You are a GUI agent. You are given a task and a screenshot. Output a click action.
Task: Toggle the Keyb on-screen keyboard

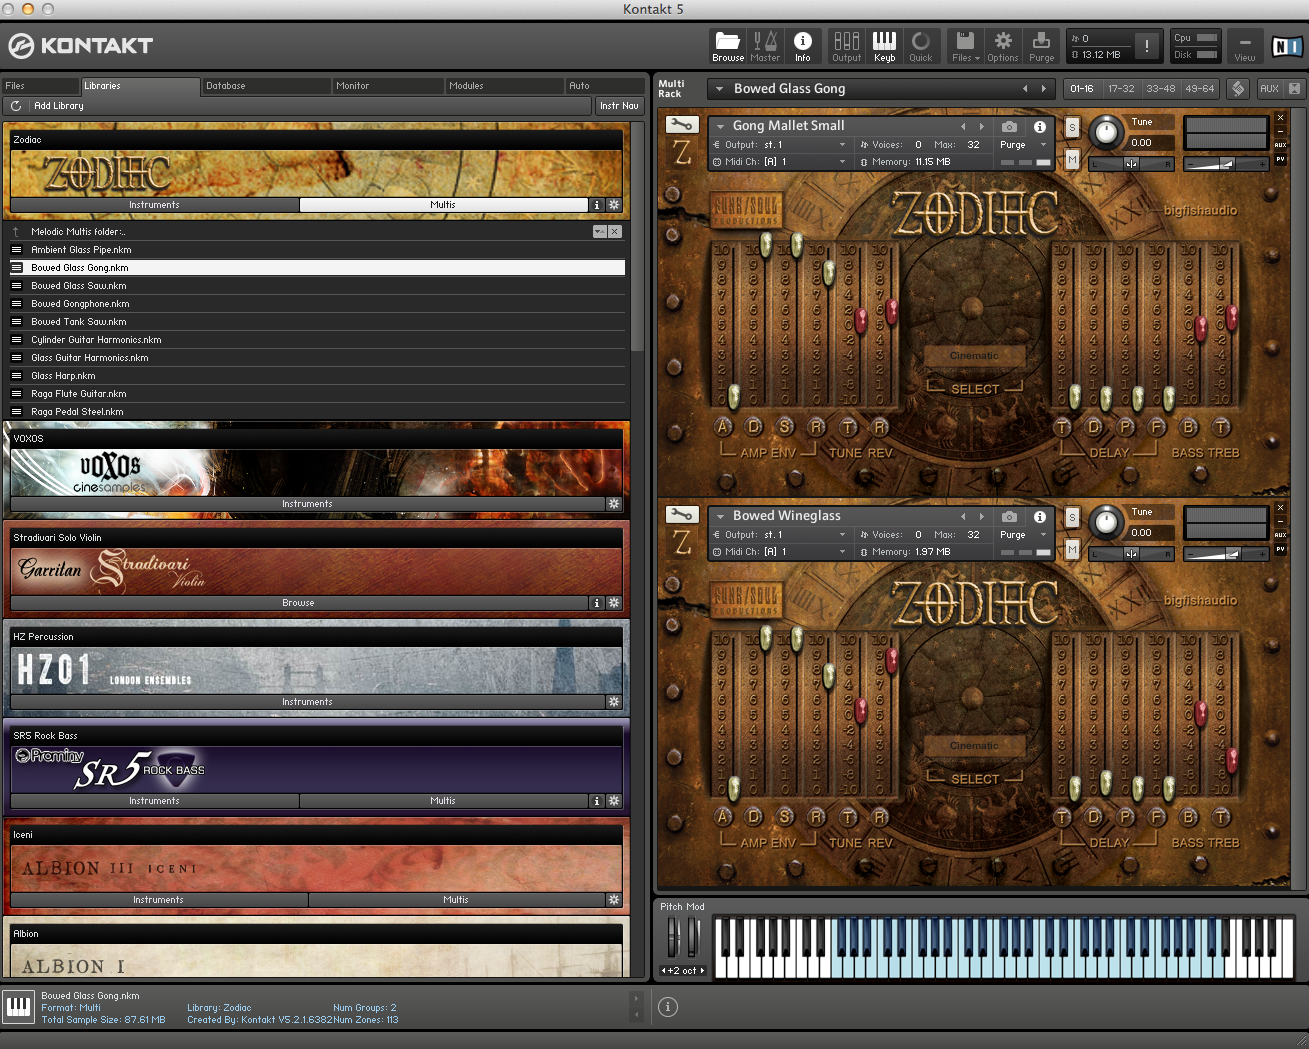pos(884,46)
